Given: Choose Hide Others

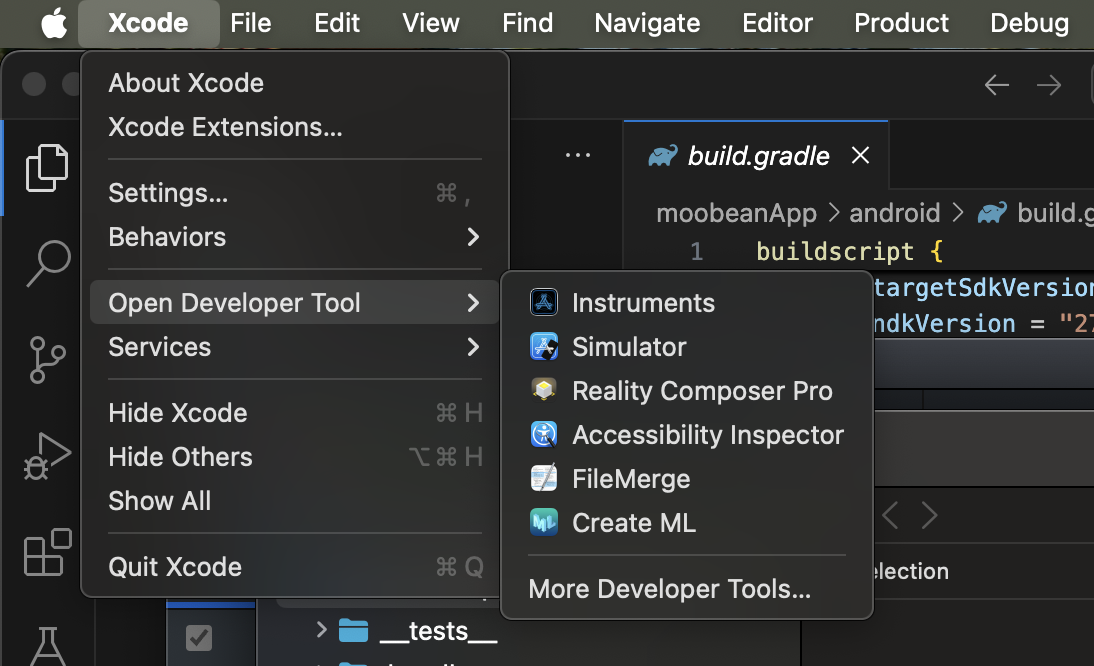Looking at the screenshot, I should point(294,457).
